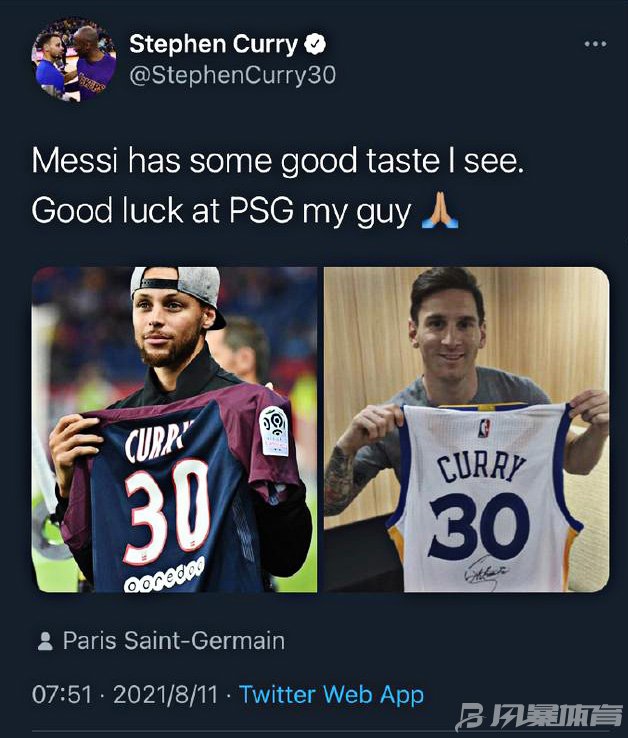Click the person tag icon below photos
The image size is (628, 738).
[x=45, y=641]
